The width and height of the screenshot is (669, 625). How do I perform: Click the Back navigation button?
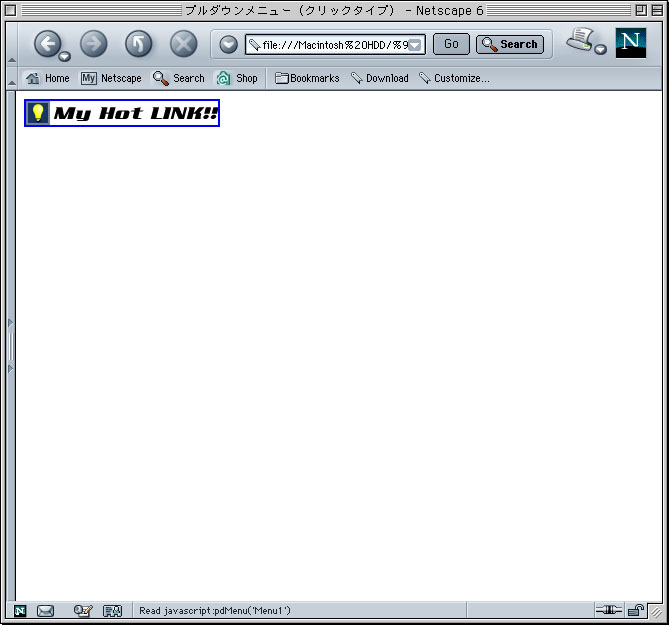click(47, 44)
